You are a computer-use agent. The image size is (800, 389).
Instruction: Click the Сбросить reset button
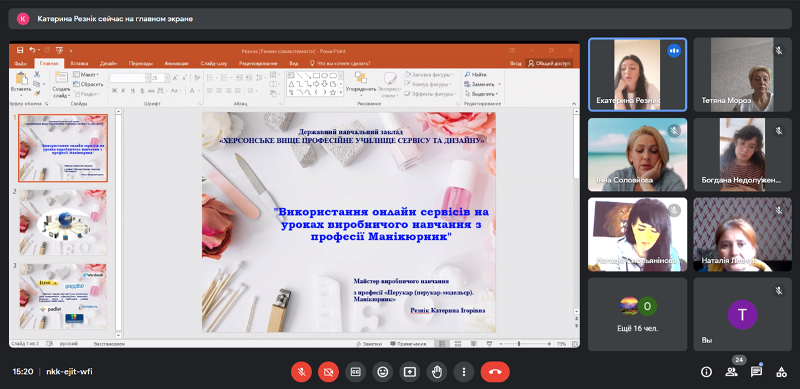click(x=88, y=84)
